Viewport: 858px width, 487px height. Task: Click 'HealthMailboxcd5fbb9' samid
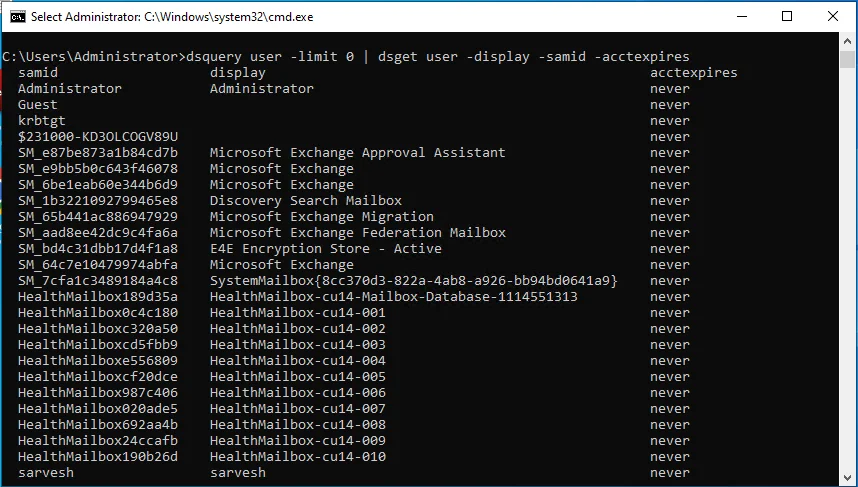(98, 344)
